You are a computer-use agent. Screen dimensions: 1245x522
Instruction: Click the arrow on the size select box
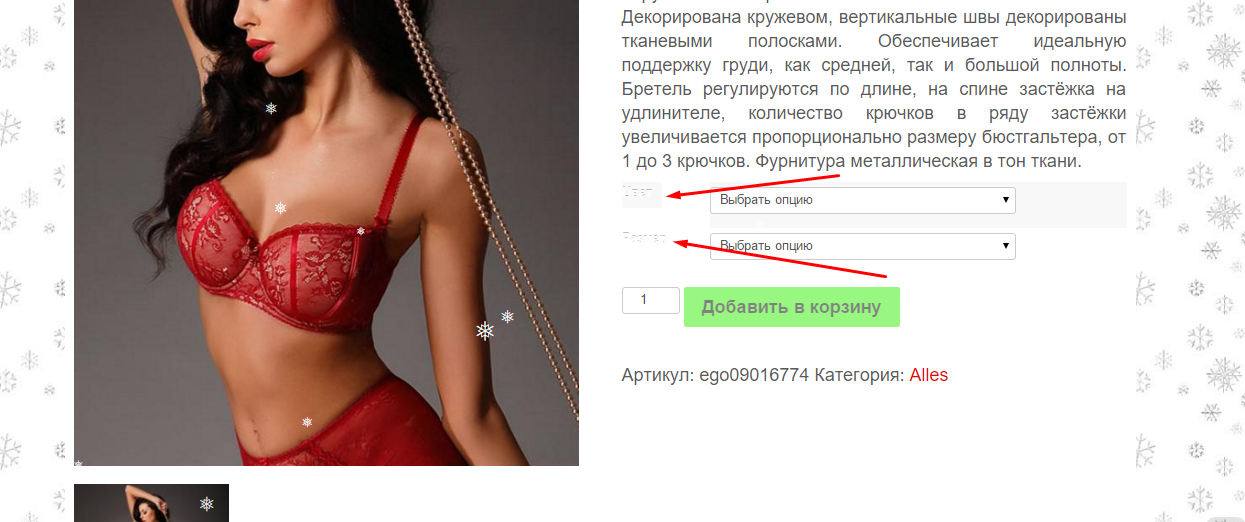pyautogui.click(x=1005, y=246)
